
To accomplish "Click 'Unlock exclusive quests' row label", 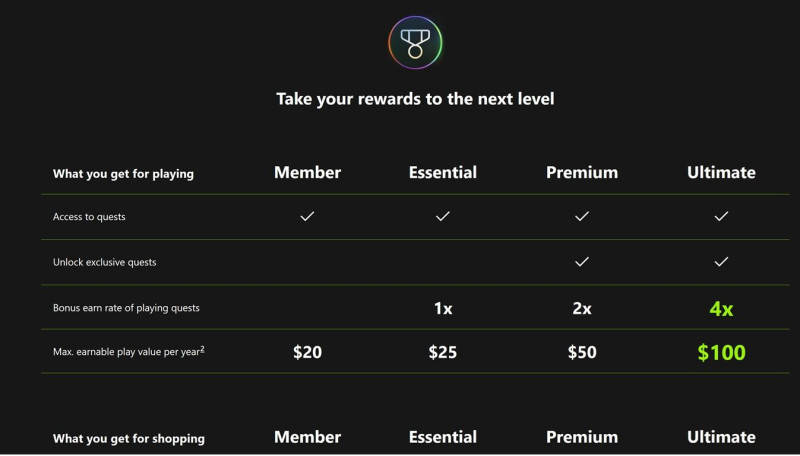I will [x=104, y=262].
